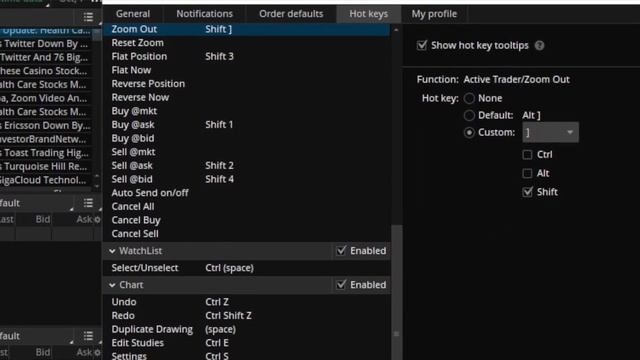Open the news panel list menu icon

pyautogui.click(x=88, y=17)
